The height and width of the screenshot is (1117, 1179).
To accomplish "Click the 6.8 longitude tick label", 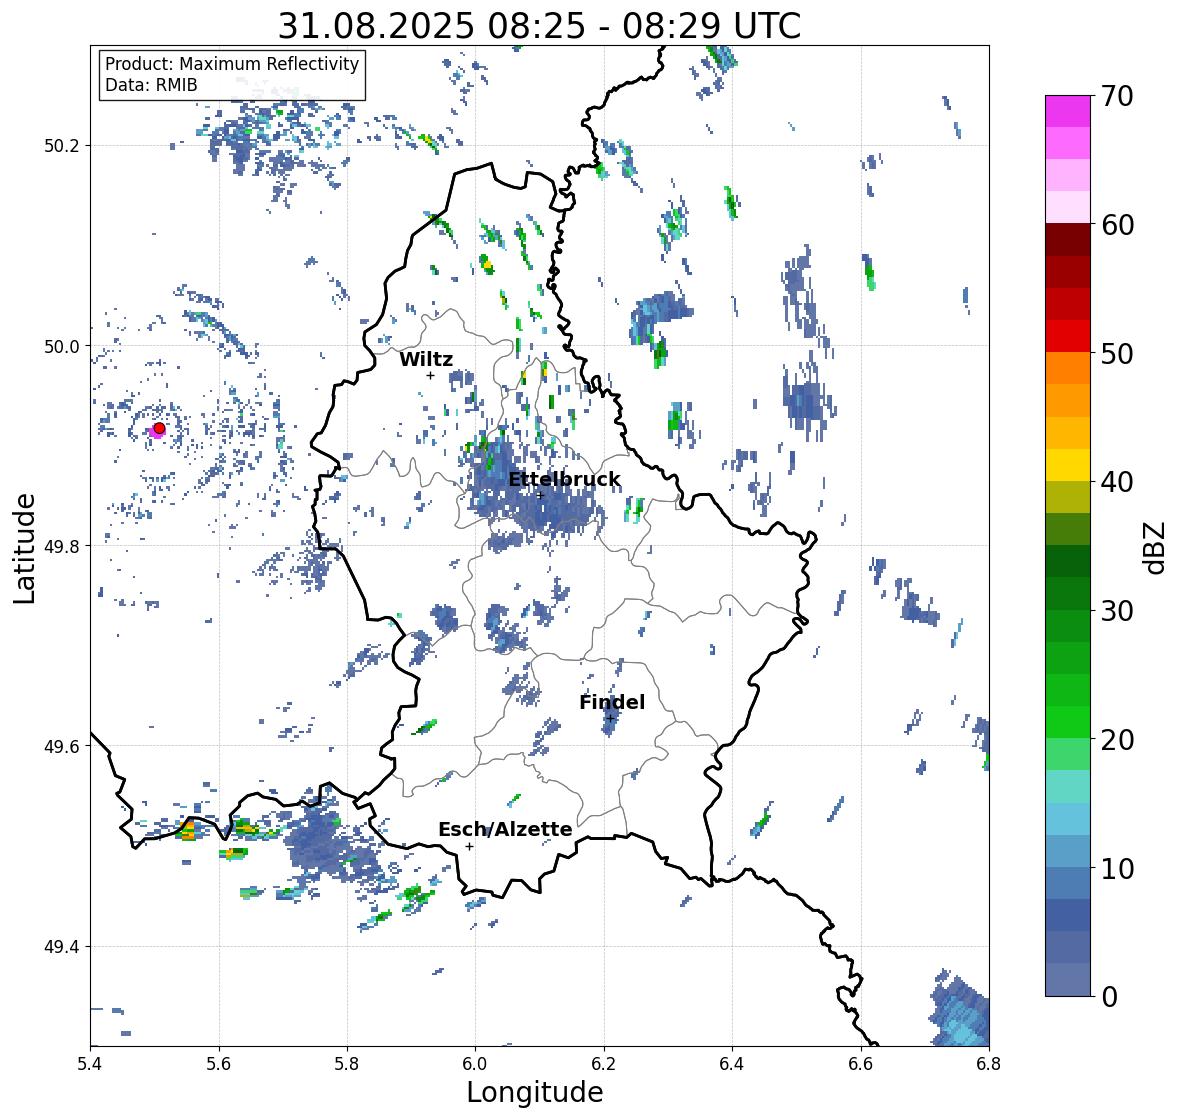I will (988, 1064).
